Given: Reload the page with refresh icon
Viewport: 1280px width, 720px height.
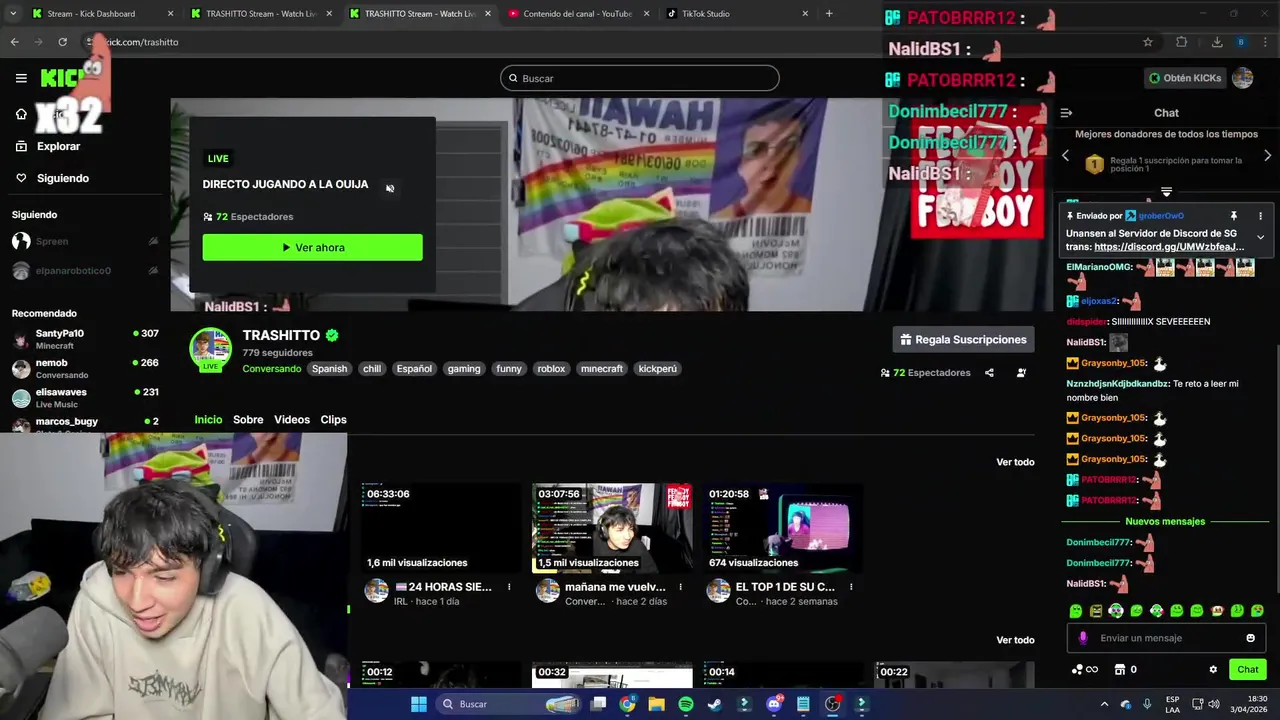Looking at the screenshot, I should pos(62,42).
